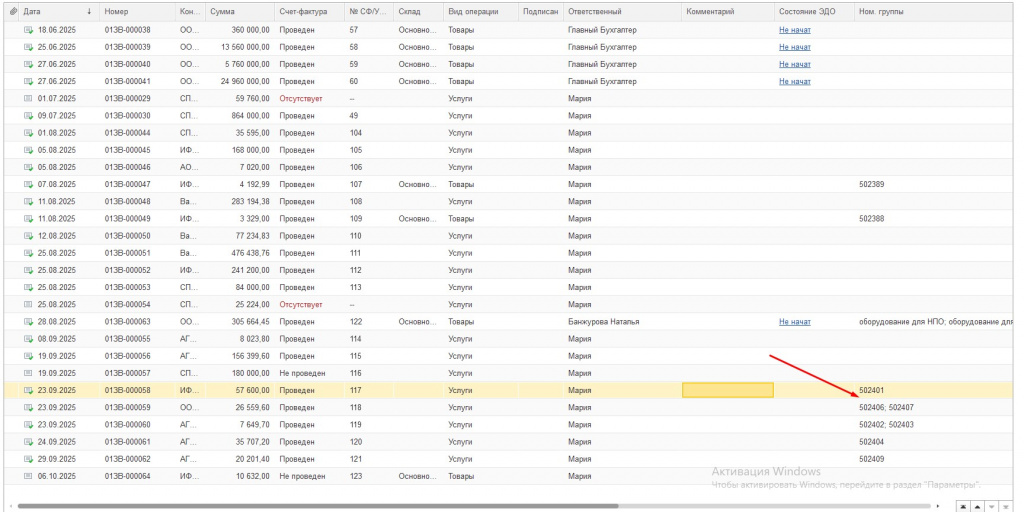Click the Подписан column header
Screen dimensions: 1024x512
[539, 12]
